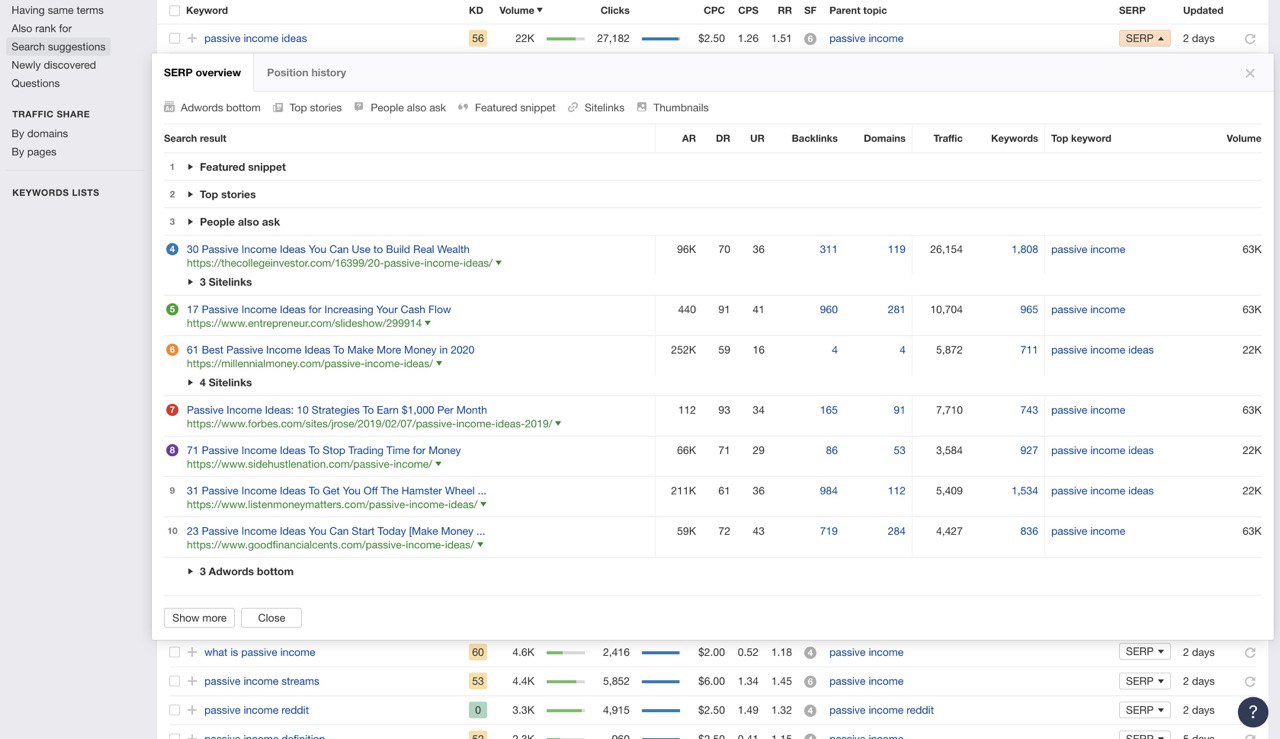
Task: Open the forbes.com Passive Income Ideas result link
Action: click(336, 410)
